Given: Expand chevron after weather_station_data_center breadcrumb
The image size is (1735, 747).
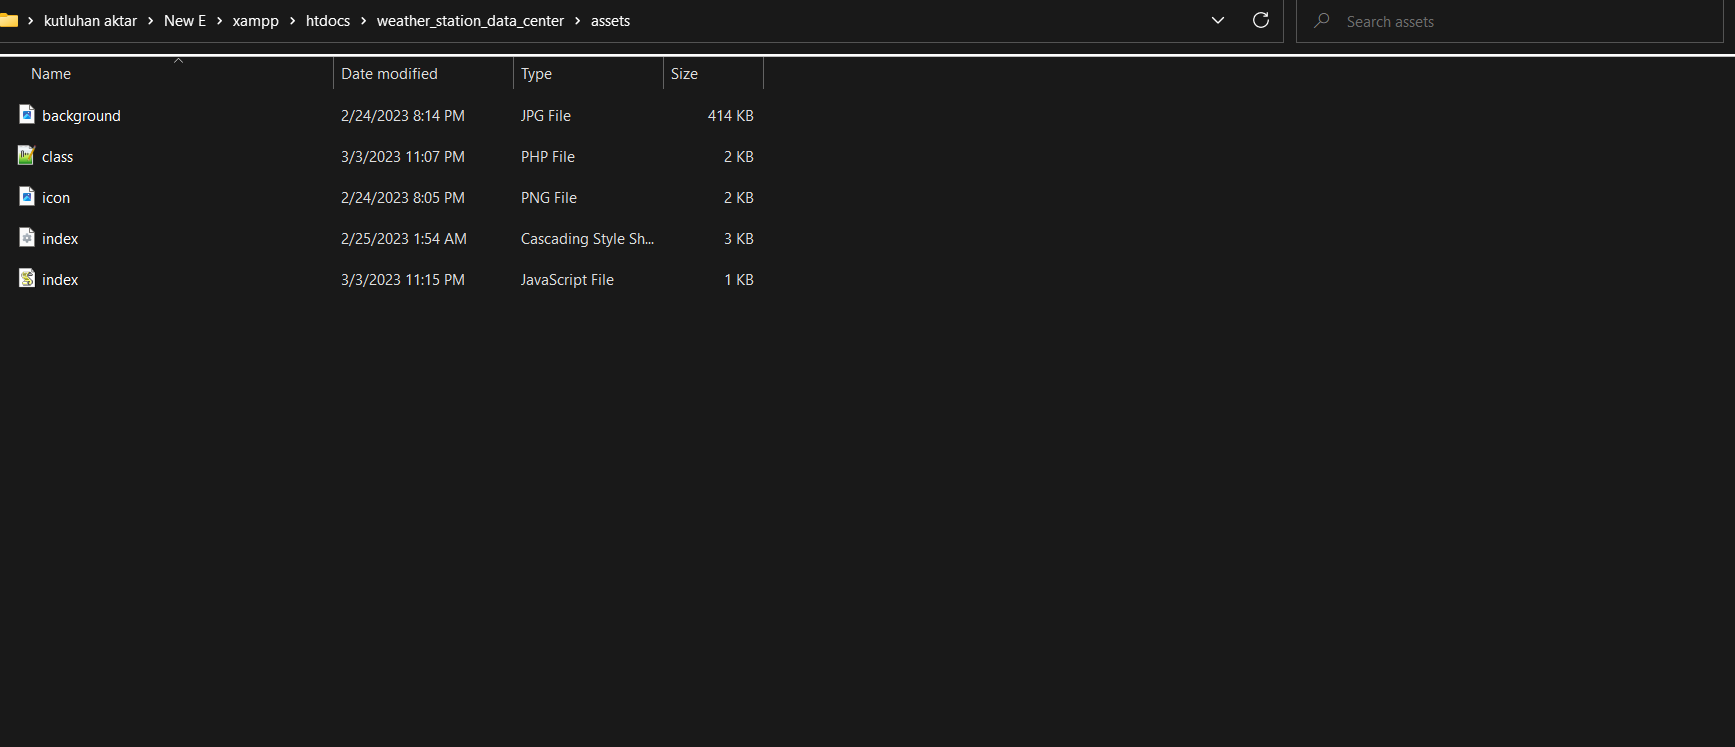Looking at the screenshot, I should pos(578,21).
